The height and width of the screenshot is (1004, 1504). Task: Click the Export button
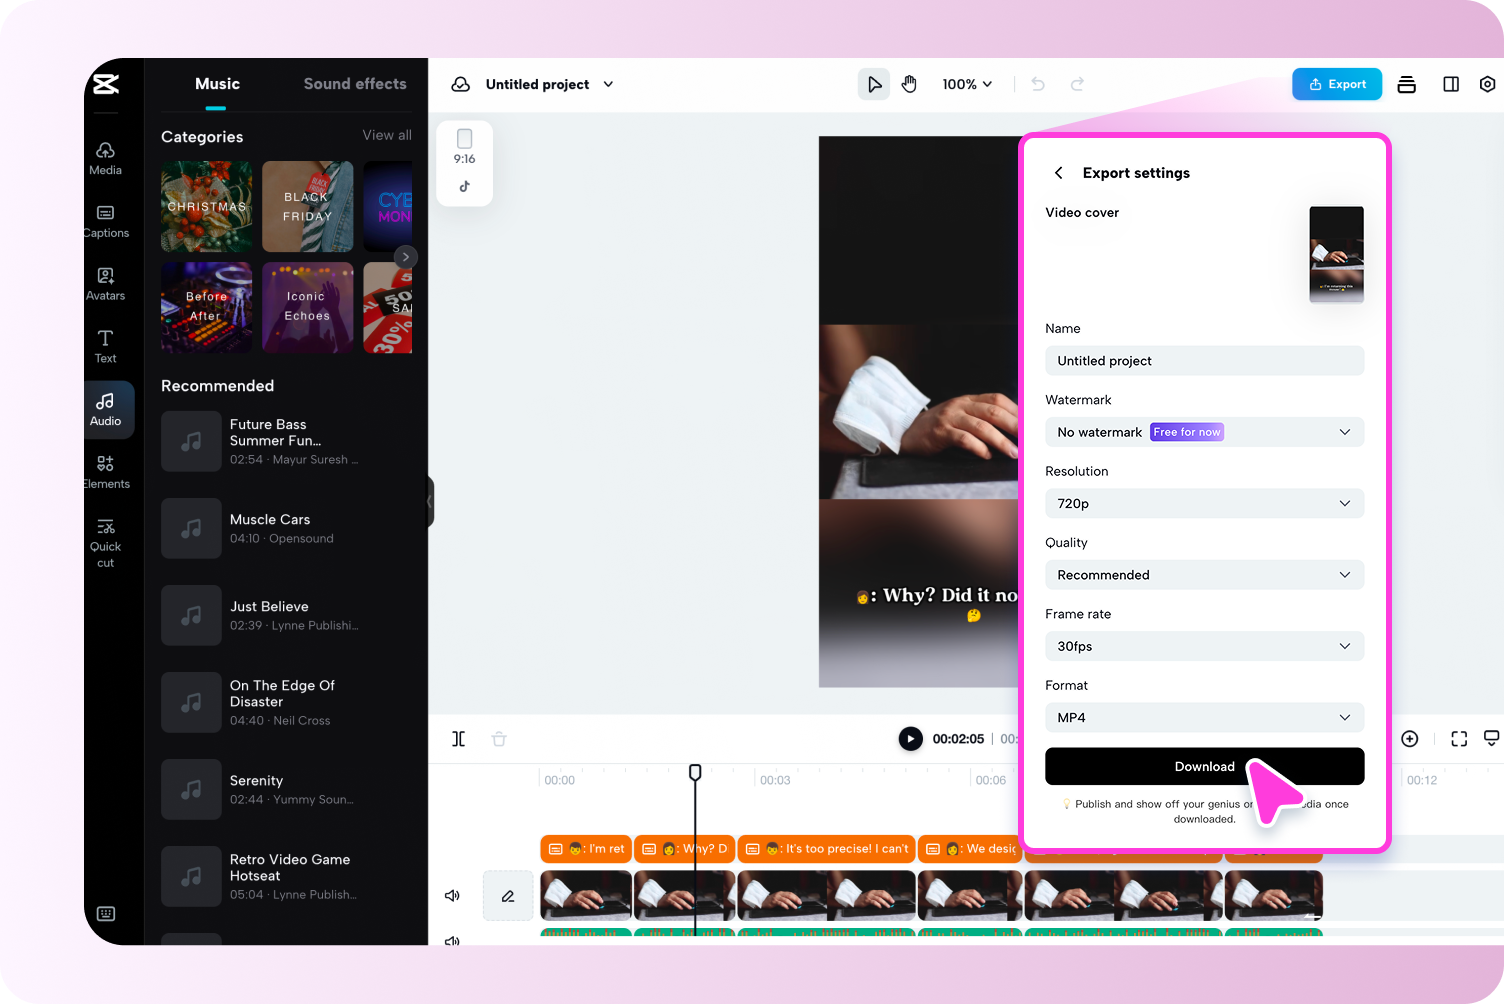click(x=1337, y=84)
